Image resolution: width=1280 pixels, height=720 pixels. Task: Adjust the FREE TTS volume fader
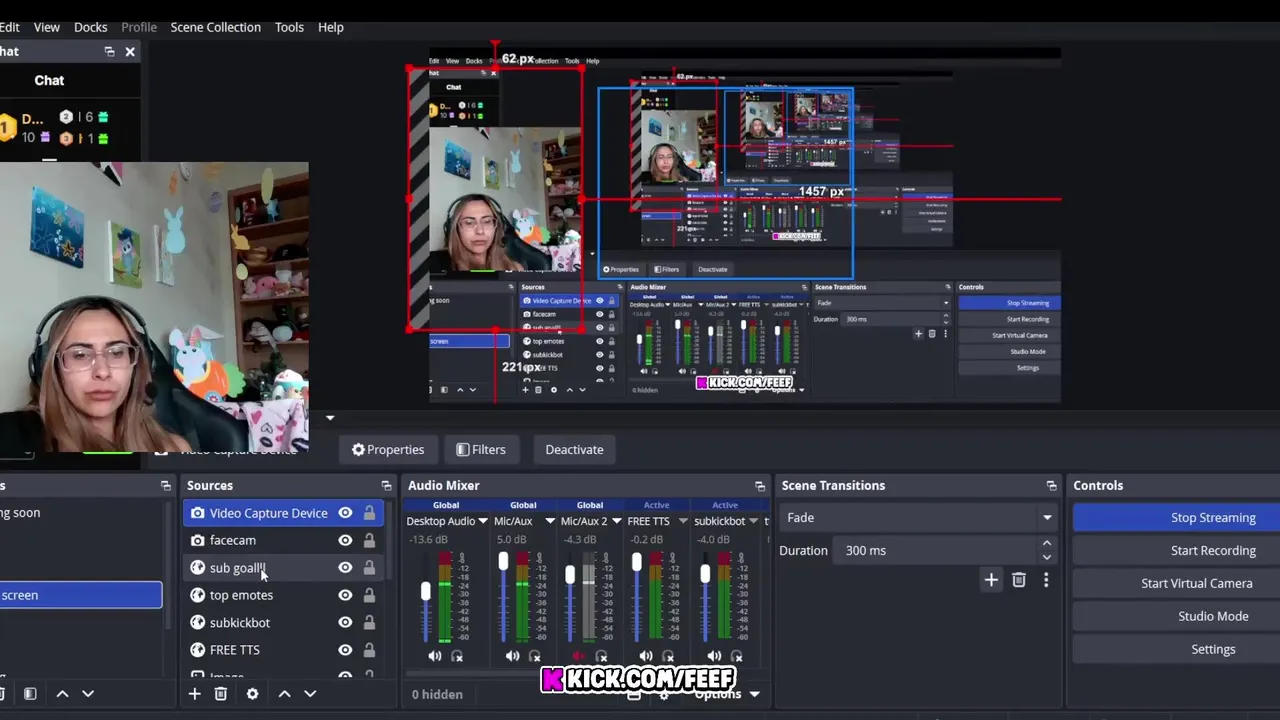coord(637,564)
